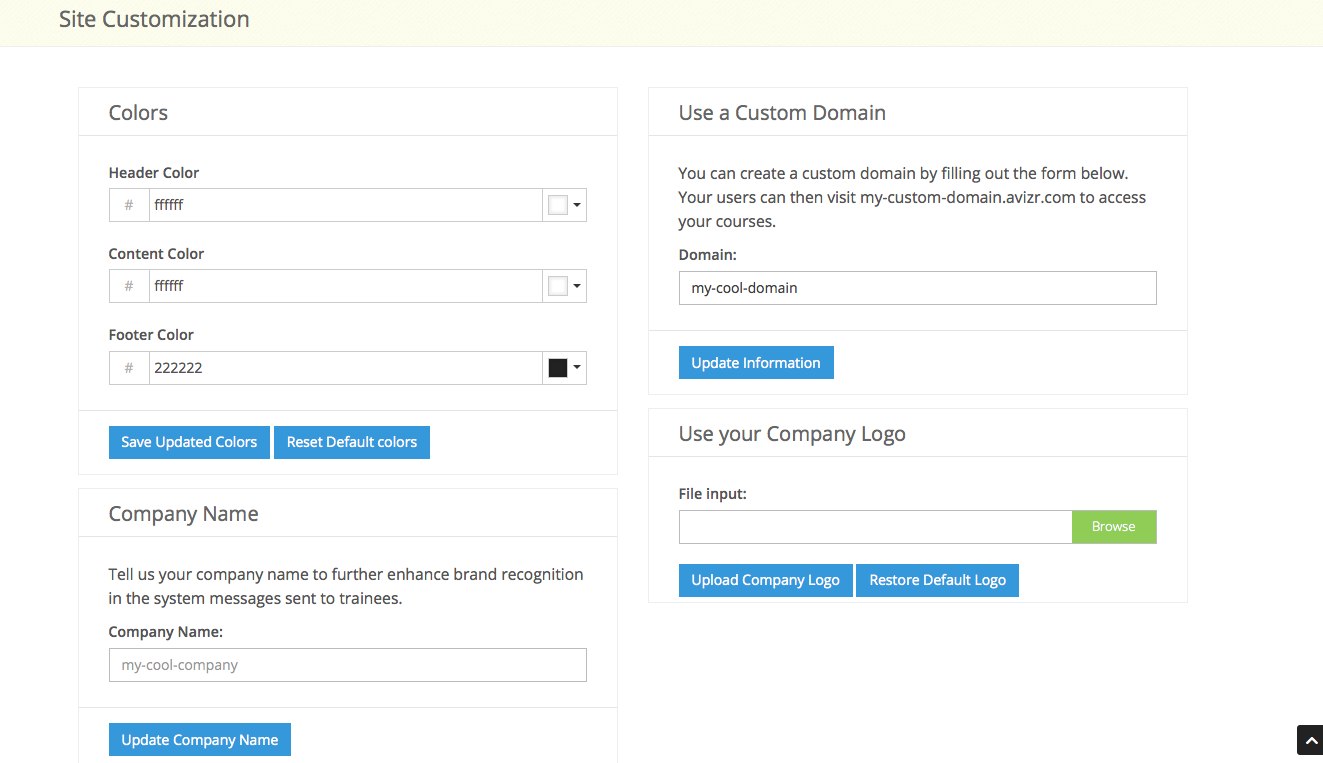The image size is (1323, 763).
Task: Click the empty File input text box
Action: click(875, 527)
